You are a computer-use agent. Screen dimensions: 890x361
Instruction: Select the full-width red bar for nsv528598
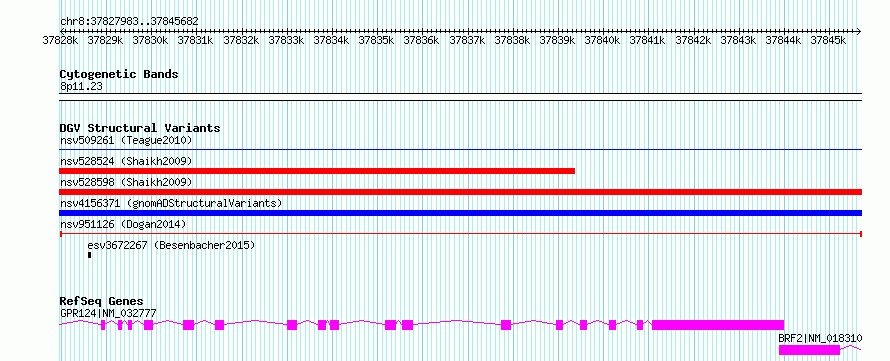[x=460, y=192]
